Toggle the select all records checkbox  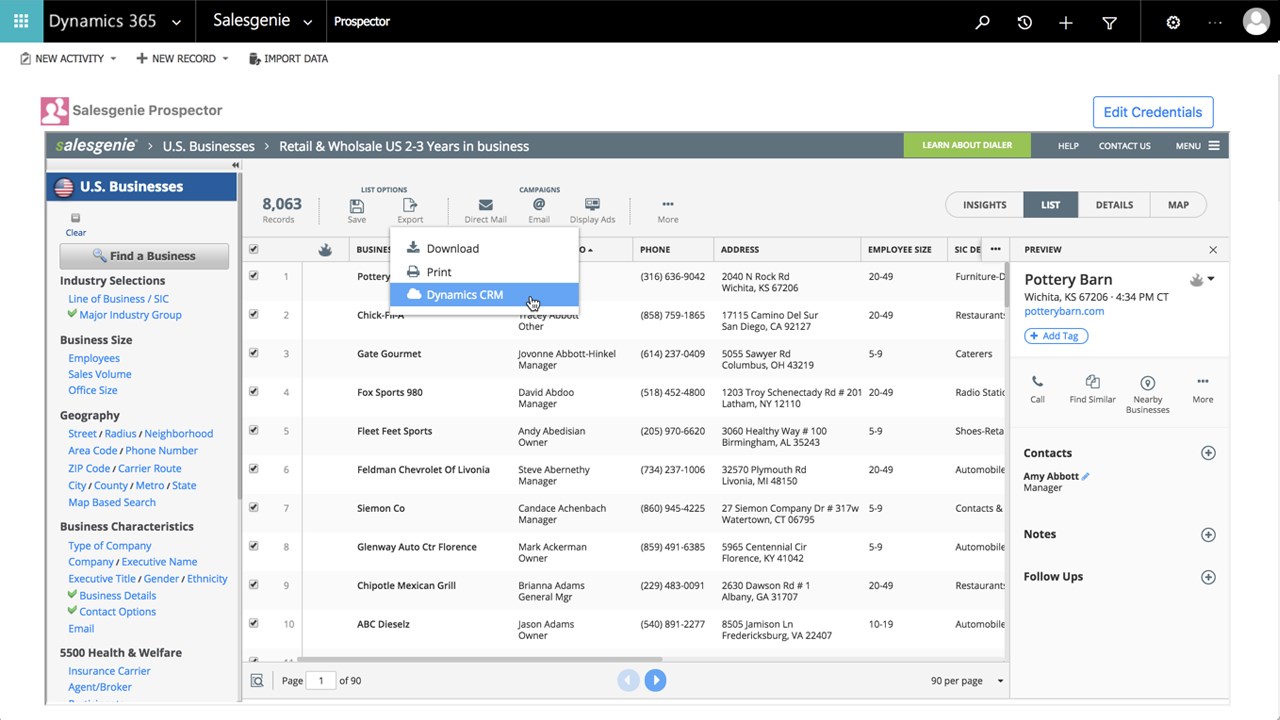[253, 249]
